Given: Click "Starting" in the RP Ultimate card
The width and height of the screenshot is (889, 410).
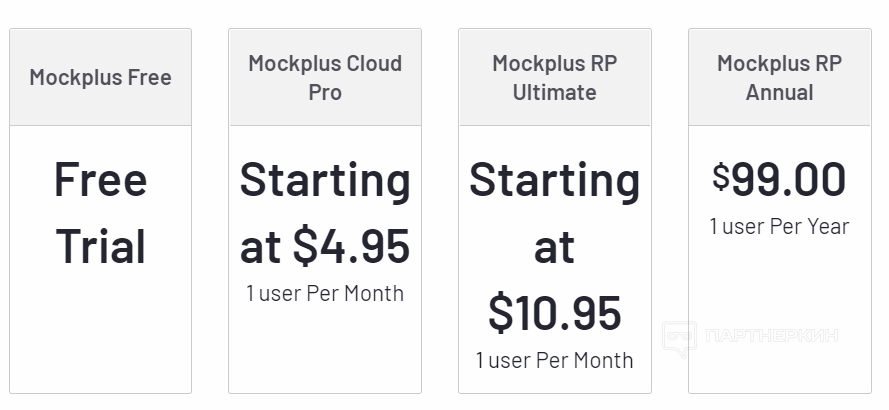Looking at the screenshot, I should point(555,180).
